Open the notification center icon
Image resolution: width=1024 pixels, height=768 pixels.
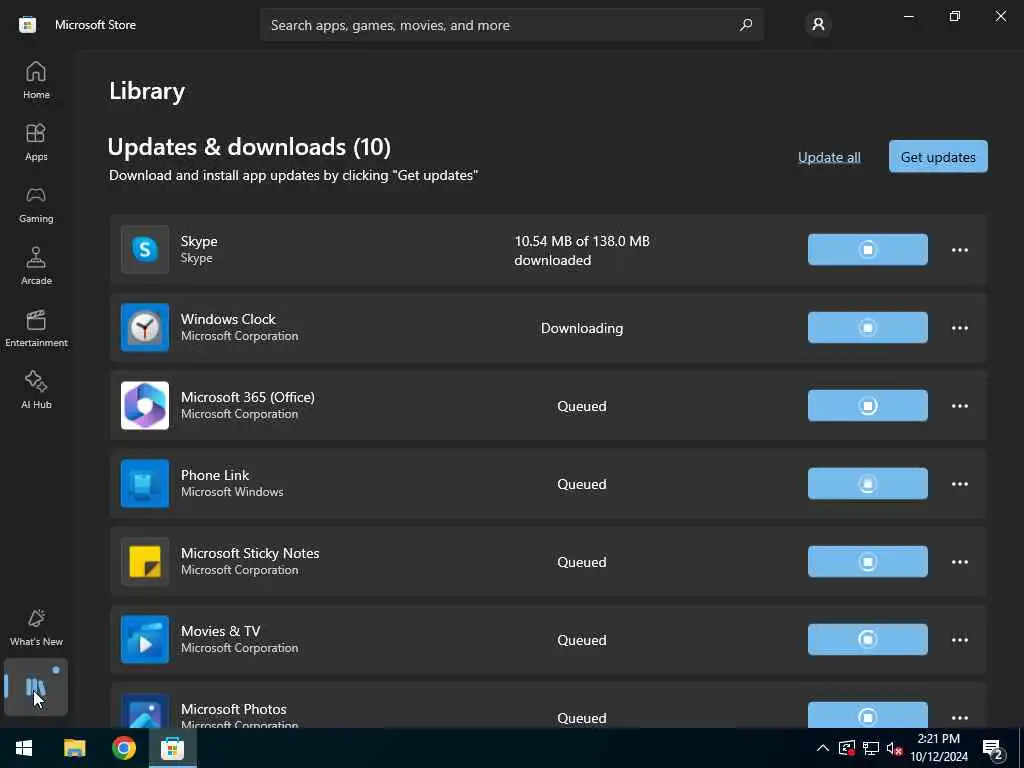[992, 749]
